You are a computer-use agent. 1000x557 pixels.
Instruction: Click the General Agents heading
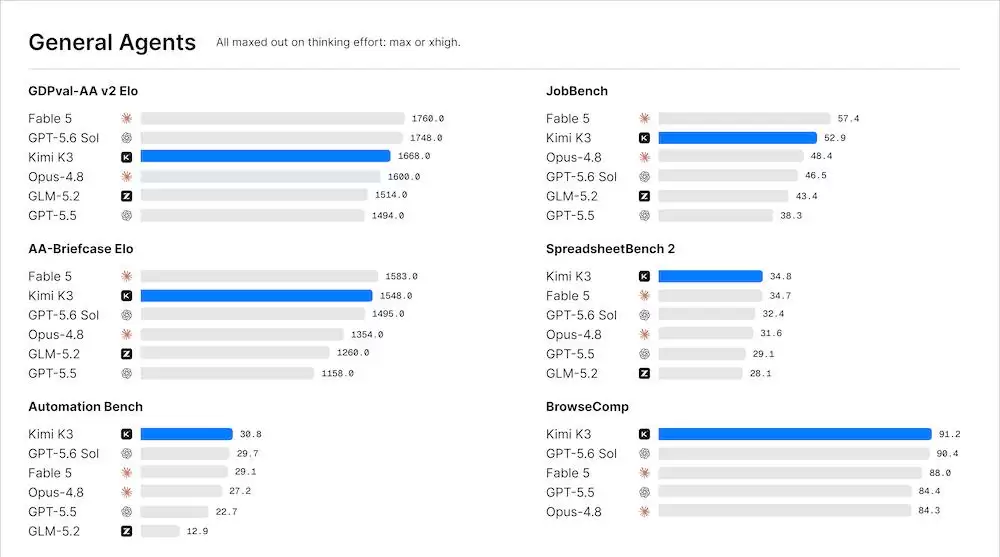[112, 42]
